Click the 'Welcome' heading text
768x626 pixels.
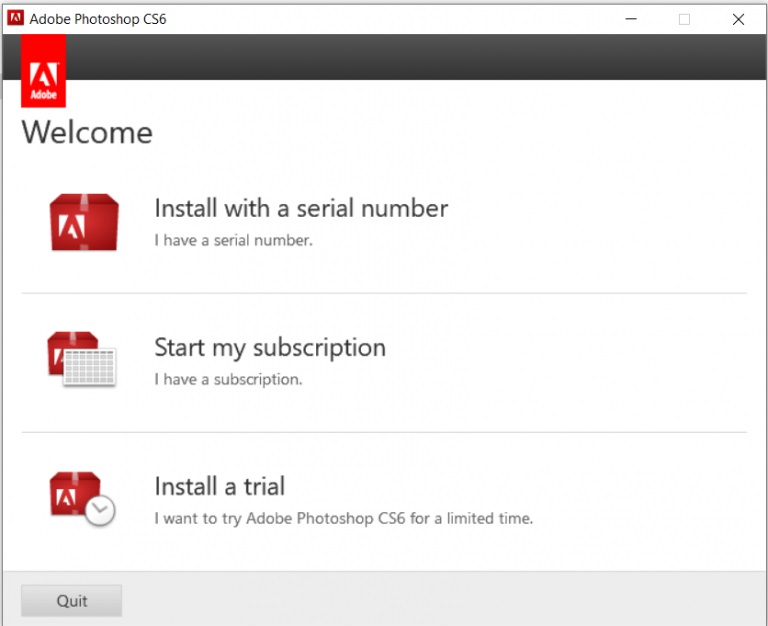point(87,132)
